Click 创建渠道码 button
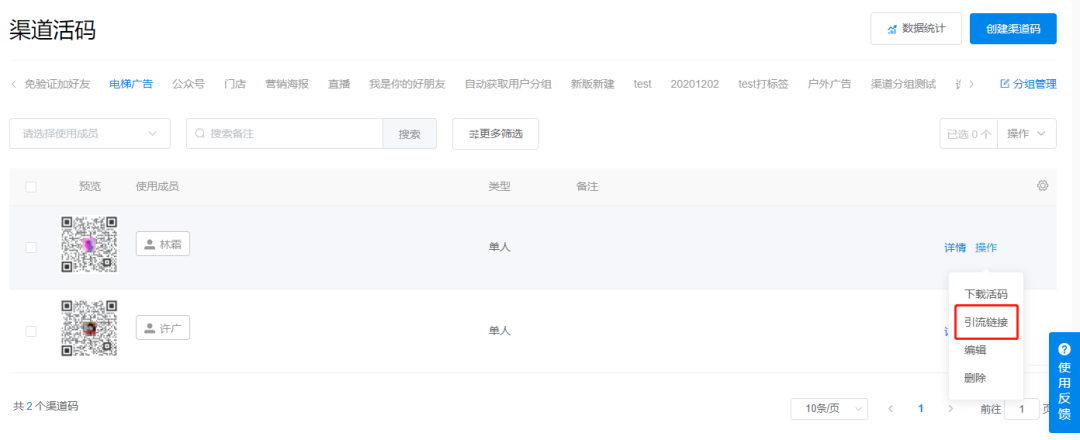This screenshot has height=440, width=1080. click(1013, 29)
